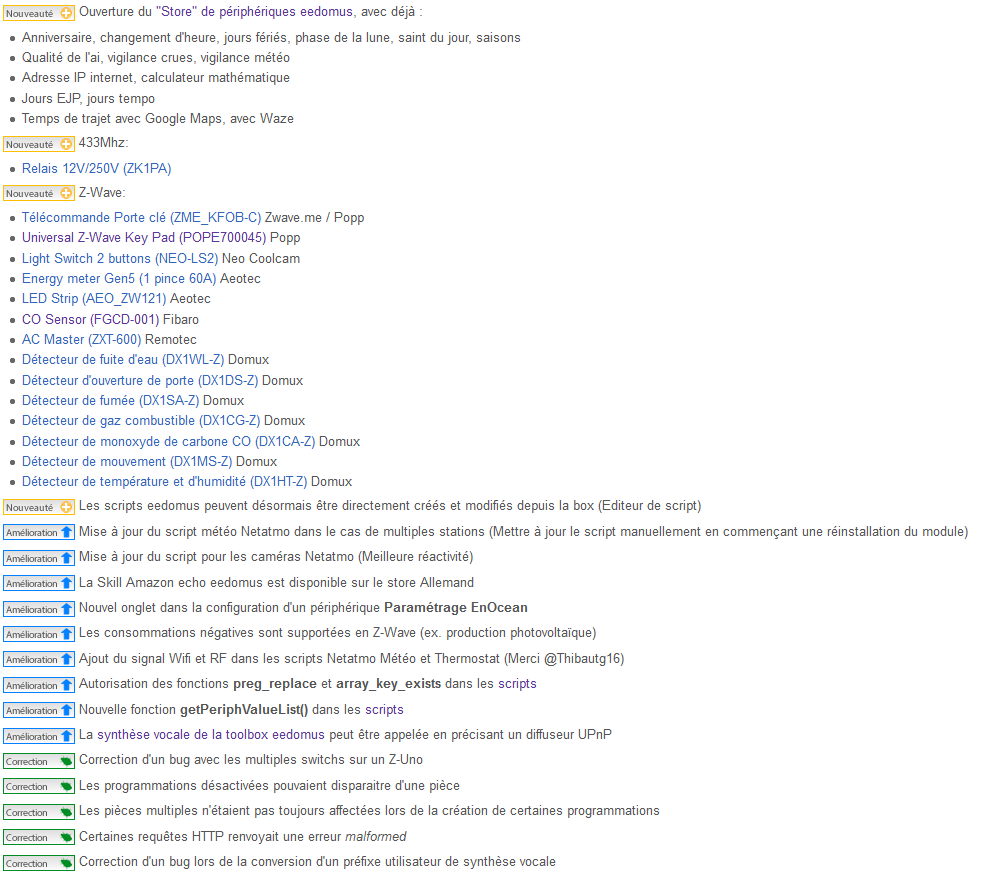Click the Amélioration badge beside the getPeriphValueList() line
The width and height of the screenshot is (981, 877).
tap(39, 711)
